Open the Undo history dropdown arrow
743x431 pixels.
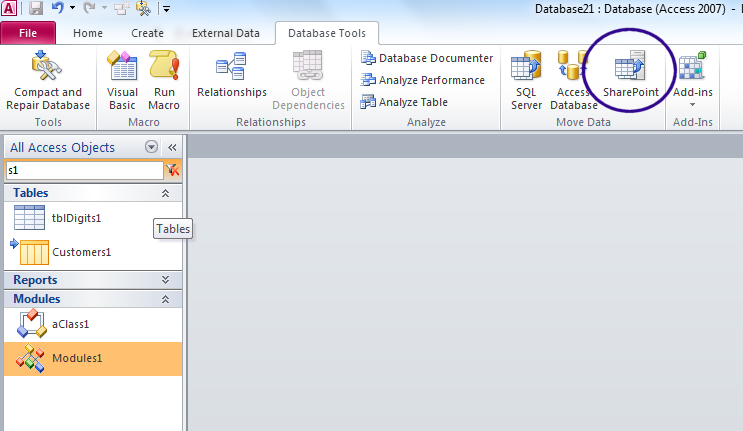[x=72, y=8]
